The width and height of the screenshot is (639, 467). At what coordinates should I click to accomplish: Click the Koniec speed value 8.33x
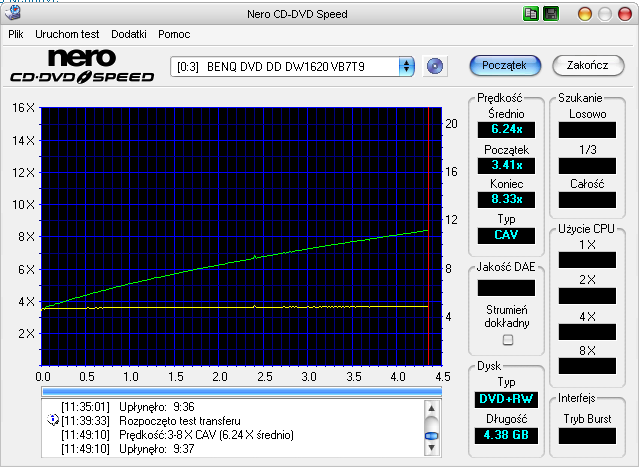click(x=506, y=199)
